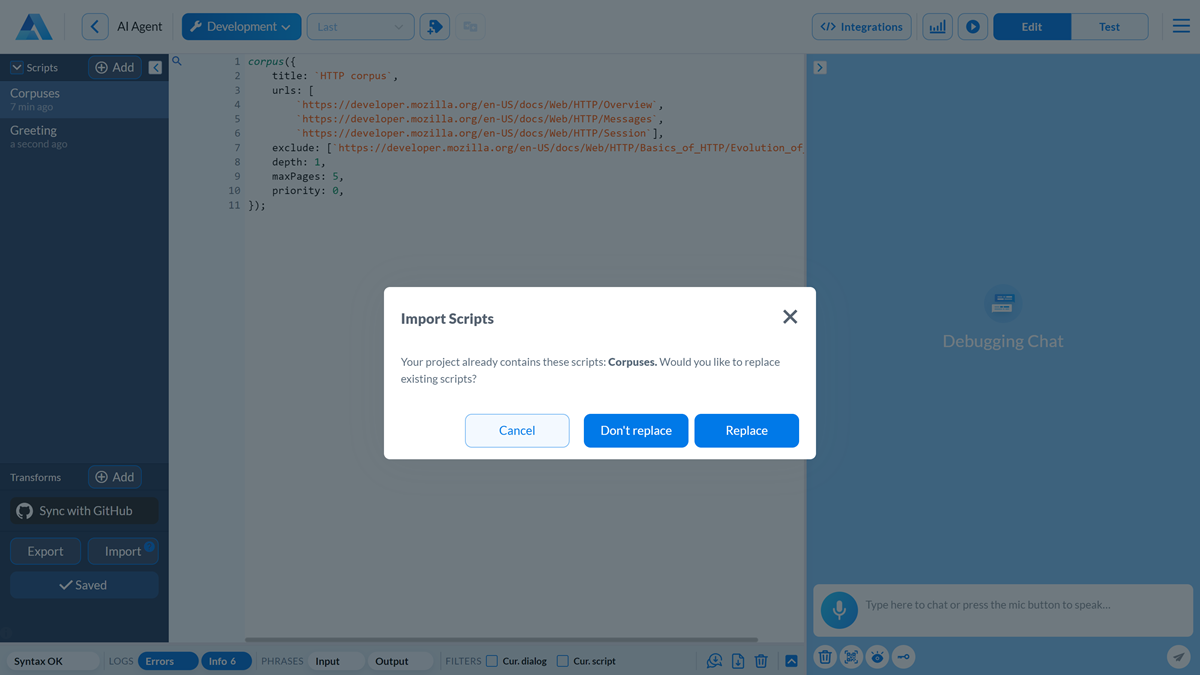Switch to the Test tab
Screen dimensions: 1200x675
(1110, 26)
